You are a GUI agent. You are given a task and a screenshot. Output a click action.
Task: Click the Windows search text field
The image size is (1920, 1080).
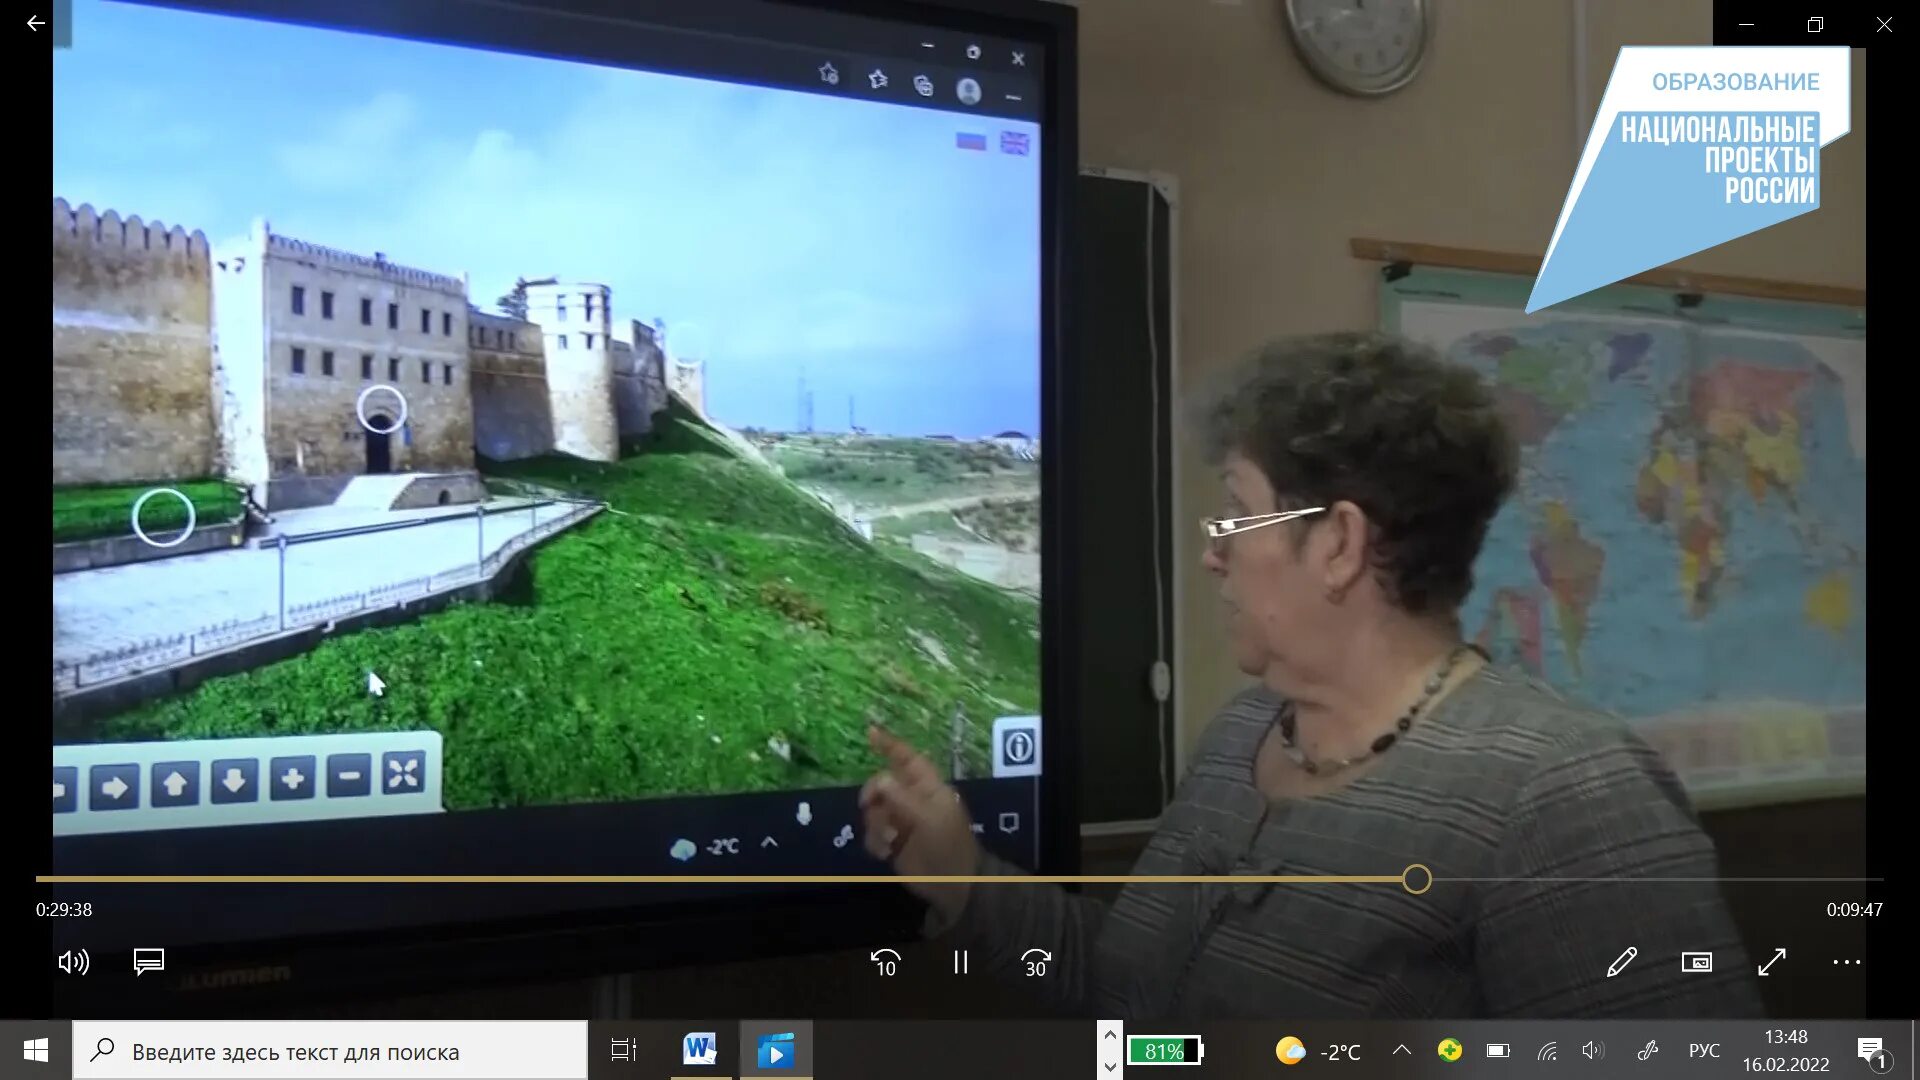pyautogui.click(x=330, y=1050)
